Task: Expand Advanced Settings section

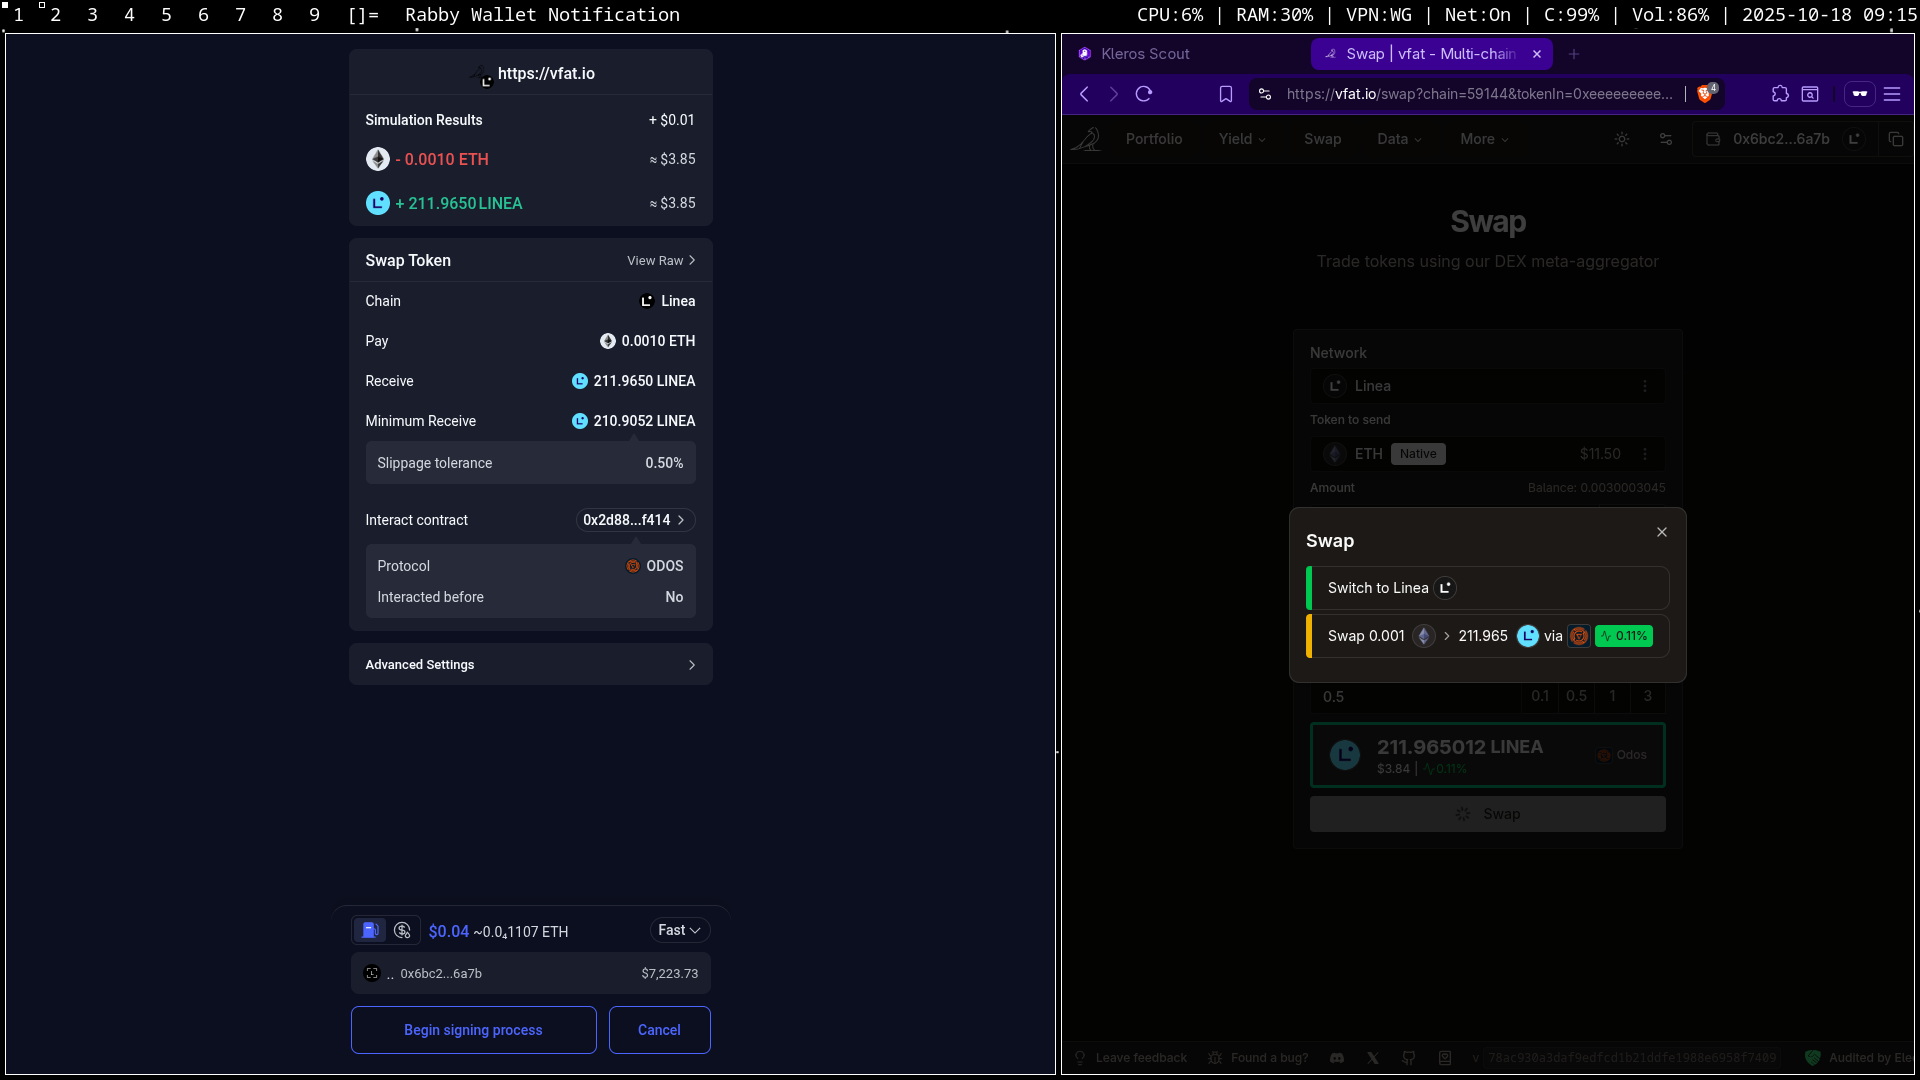Action: pyautogui.click(x=530, y=665)
